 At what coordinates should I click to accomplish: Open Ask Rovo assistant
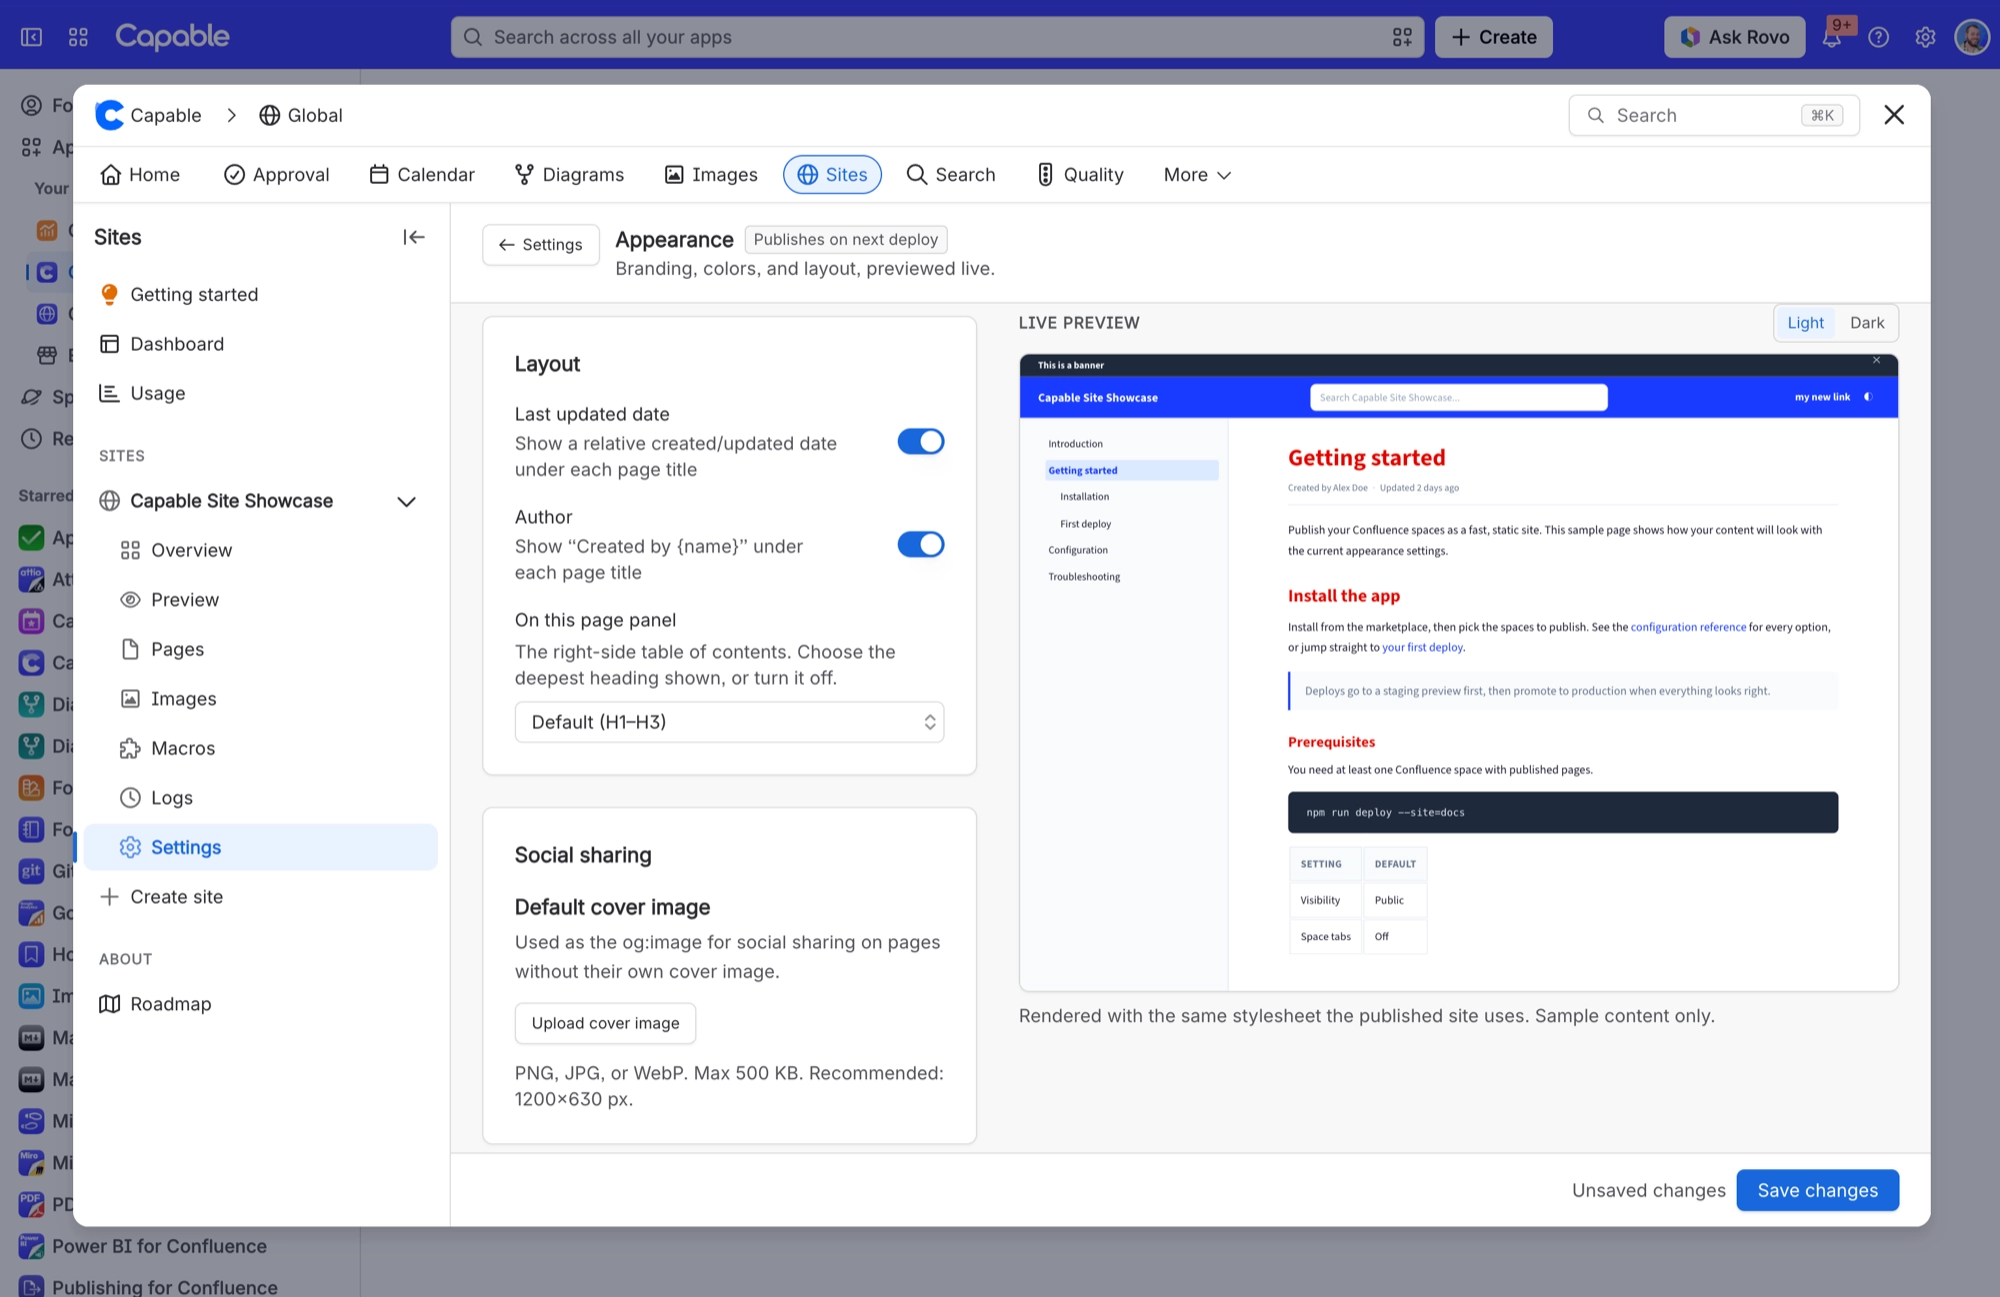tap(1734, 37)
